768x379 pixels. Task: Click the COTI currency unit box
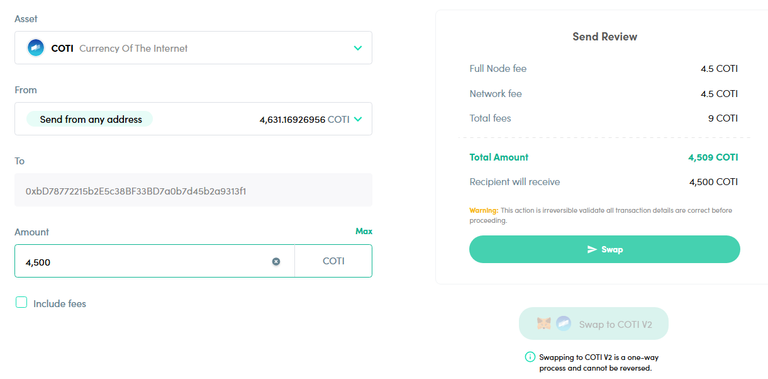[334, 261]
